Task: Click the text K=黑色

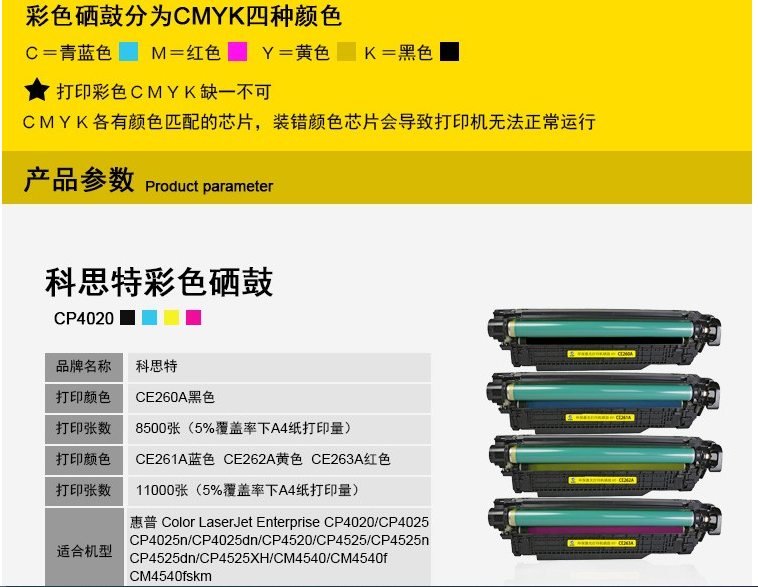Action: (x=398, y=53)
